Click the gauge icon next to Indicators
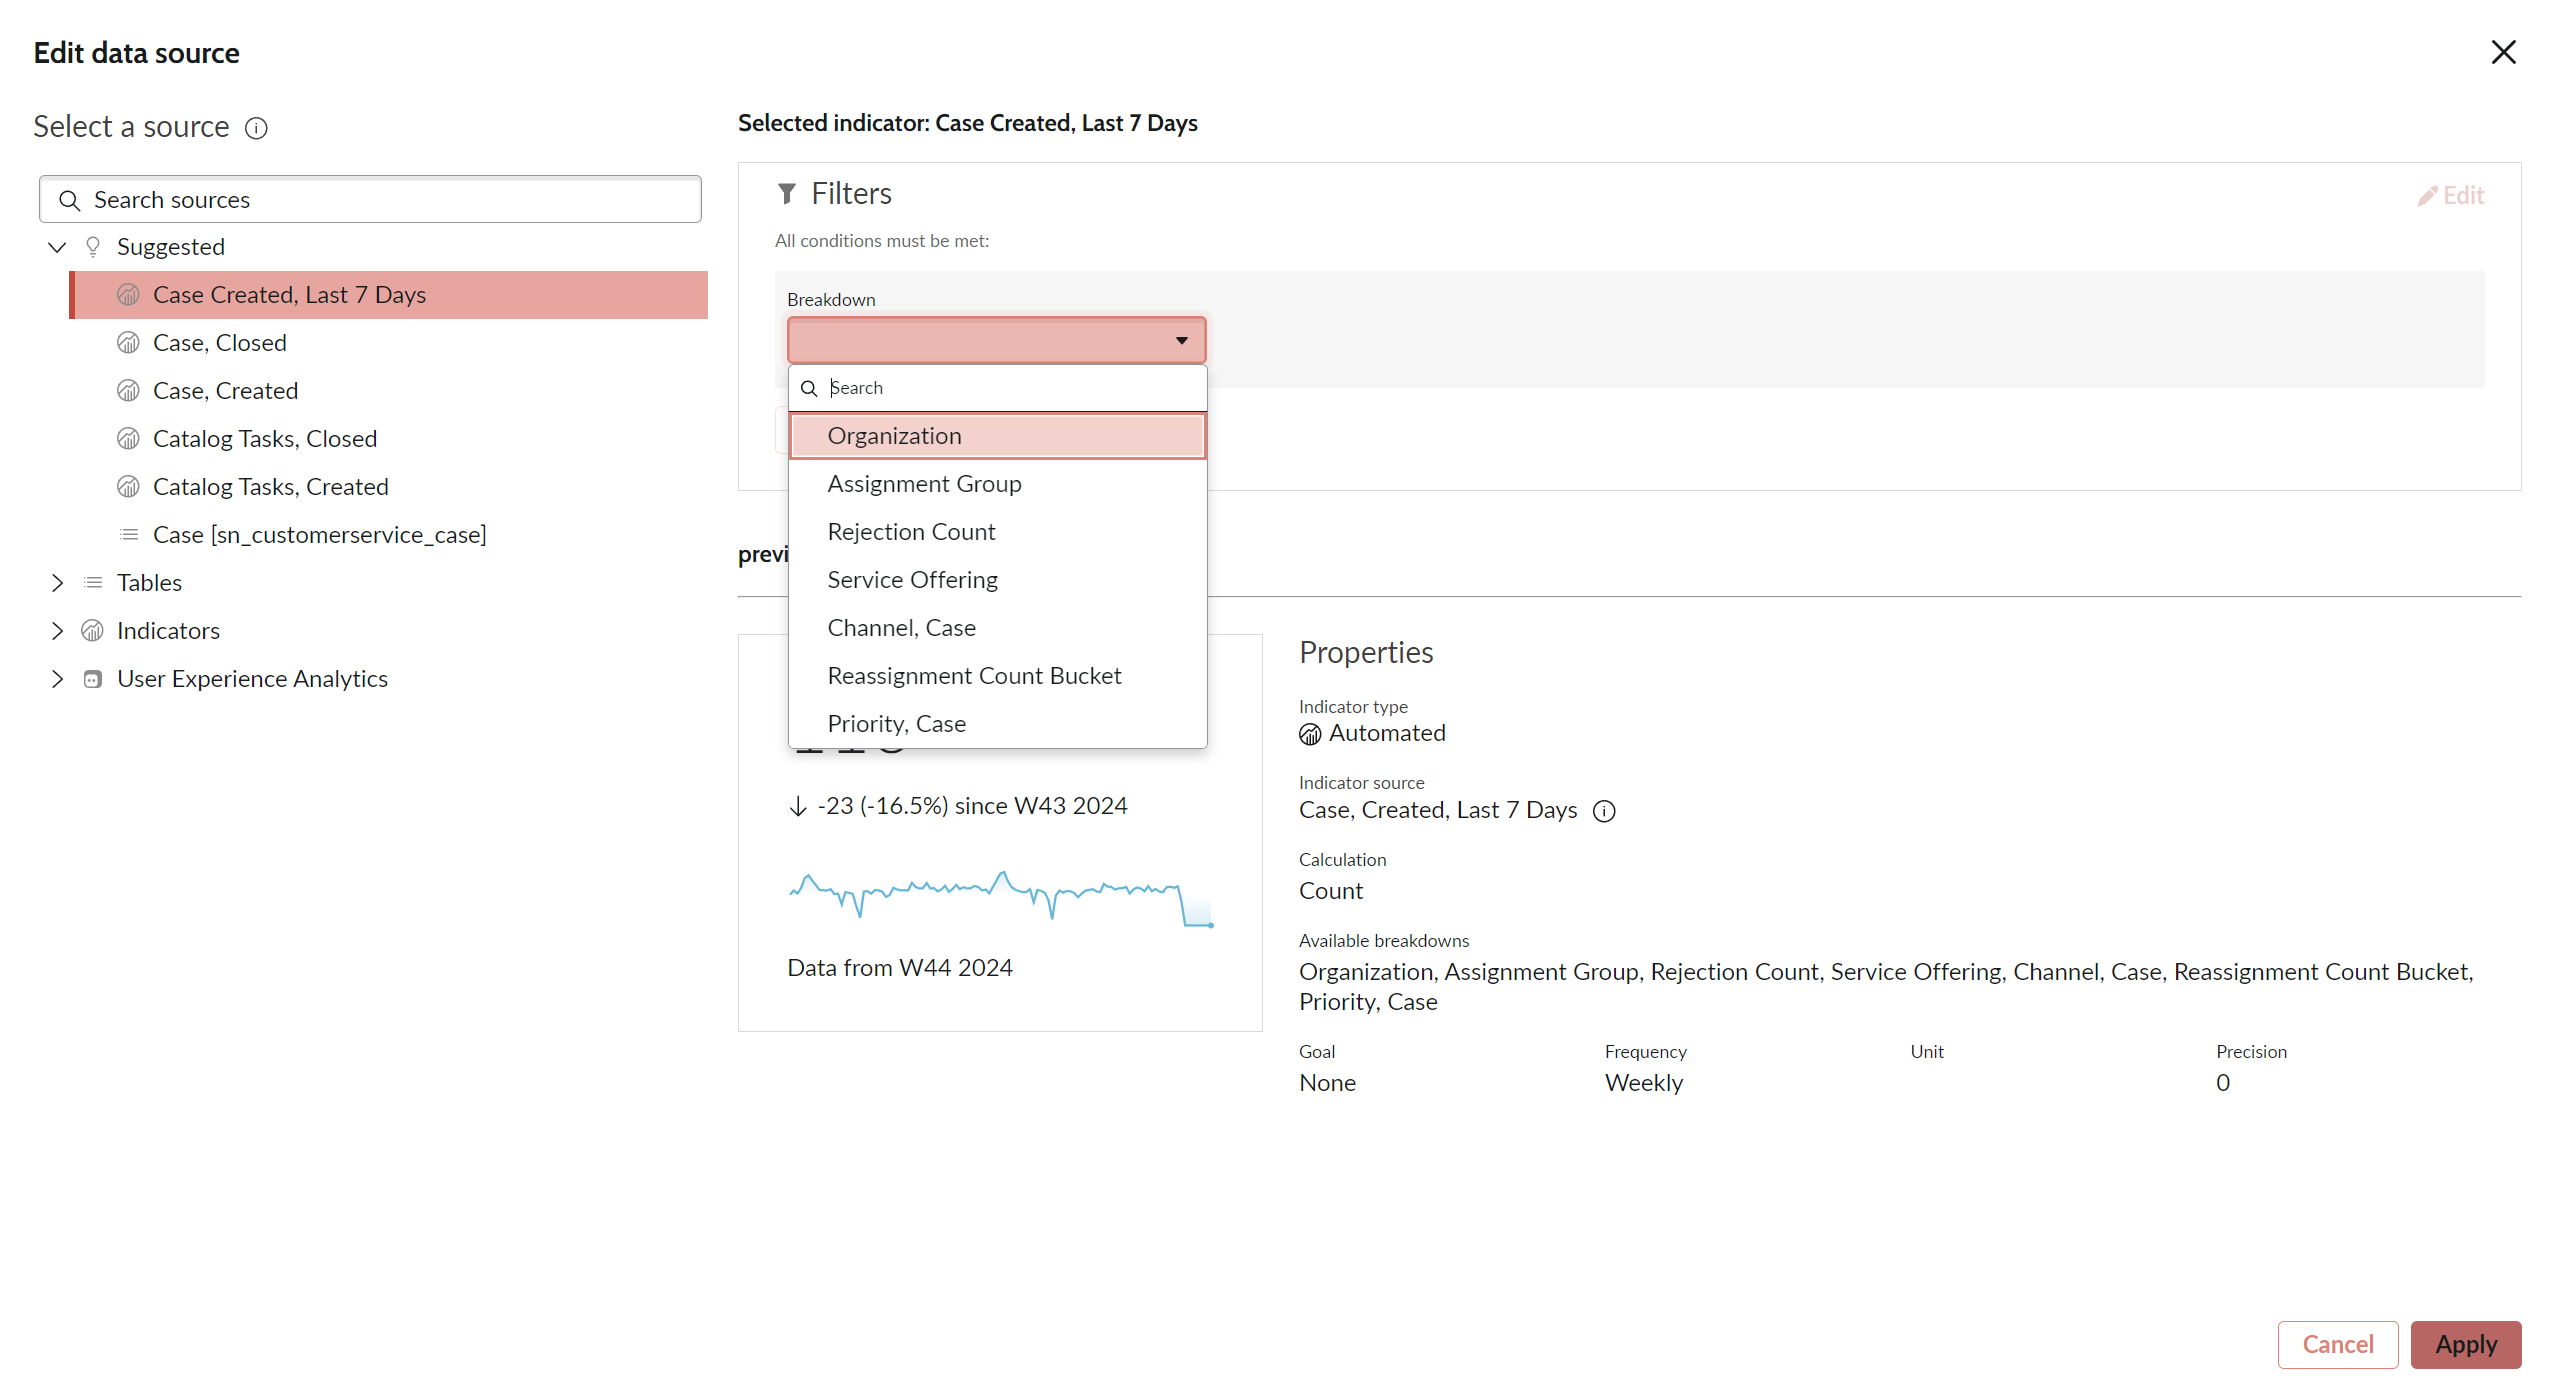2556x1398 pixels. pyautogui.click(x=93, y=631)
